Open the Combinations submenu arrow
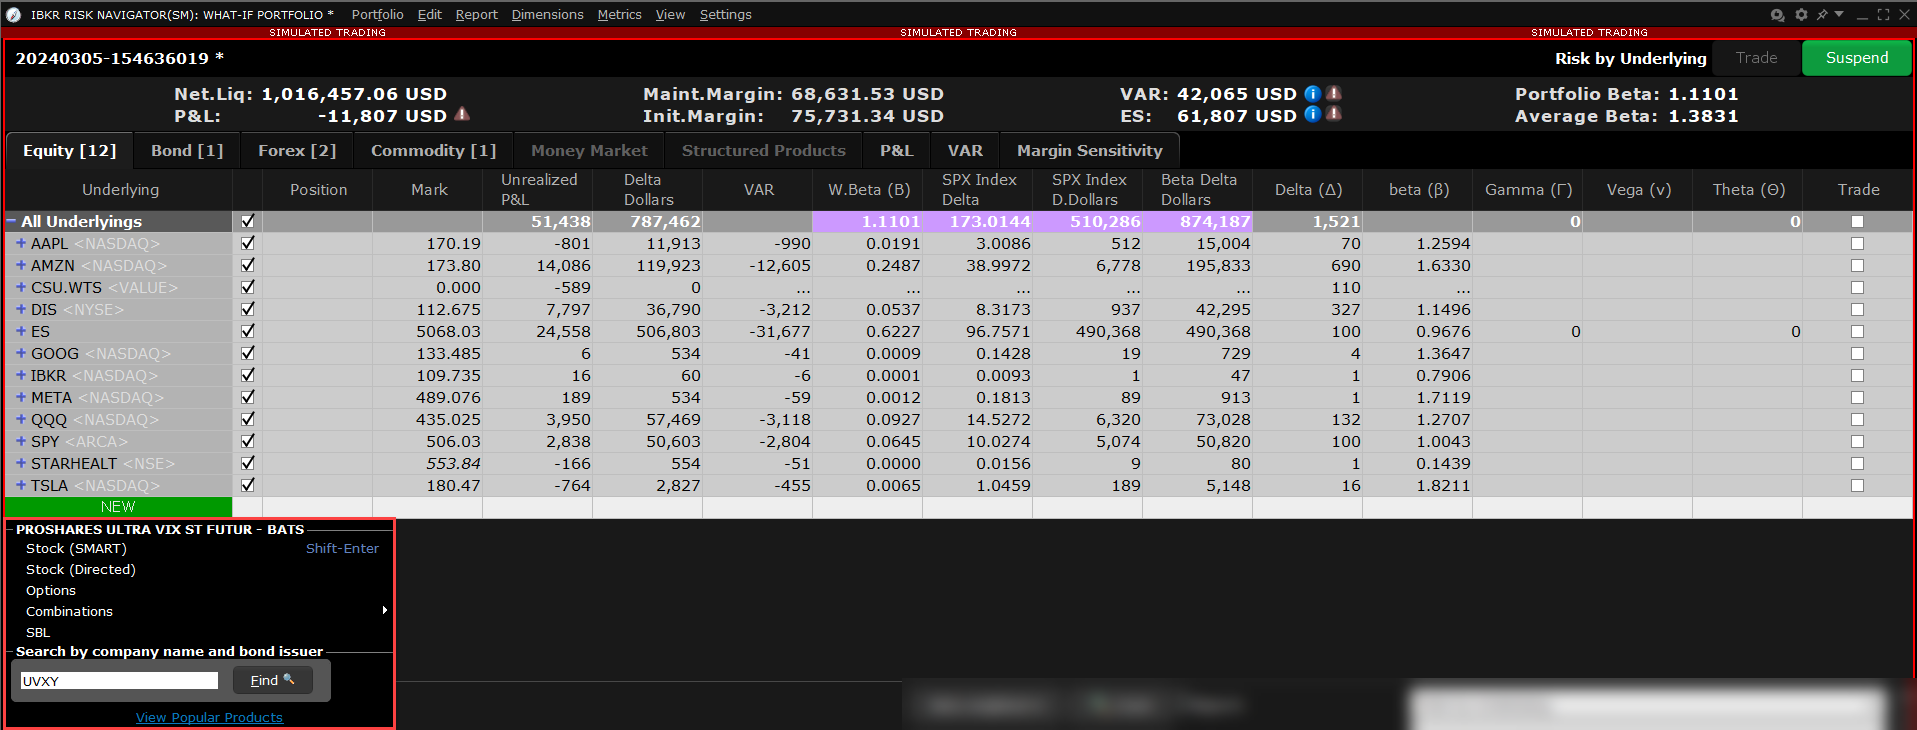 385,610
